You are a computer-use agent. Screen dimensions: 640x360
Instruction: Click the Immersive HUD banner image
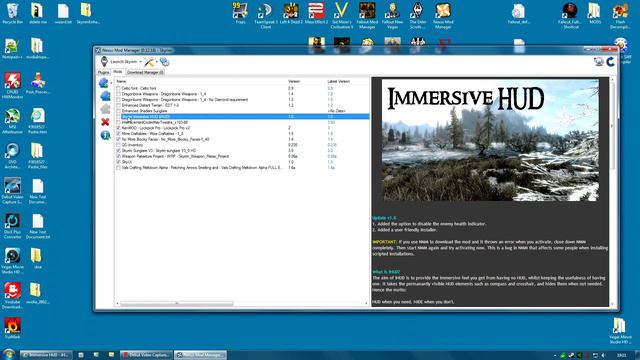point(490,140)
